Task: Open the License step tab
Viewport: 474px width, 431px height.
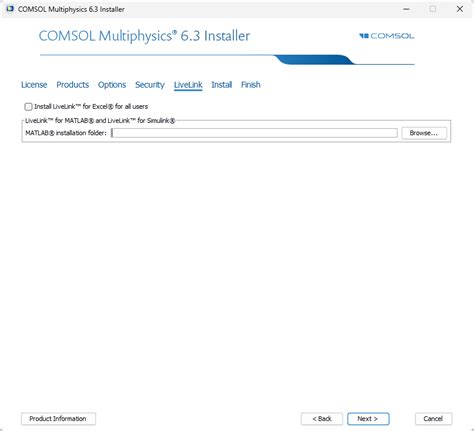Action: [x=34, y=85]
